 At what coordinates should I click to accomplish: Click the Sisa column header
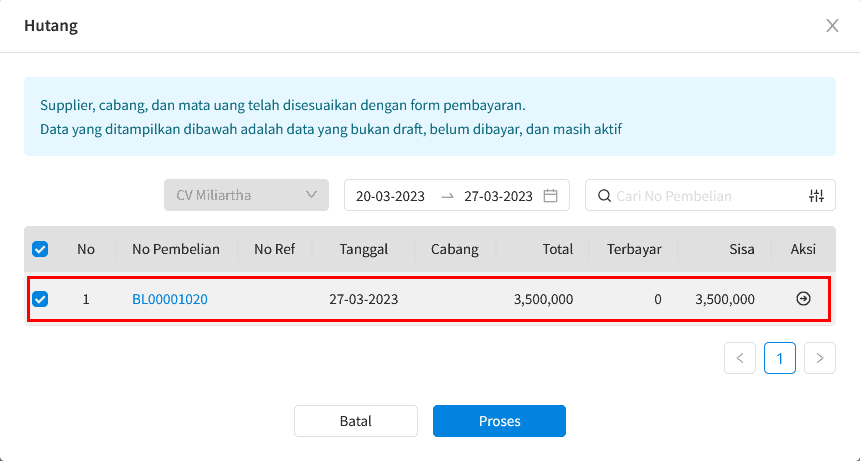742,249
